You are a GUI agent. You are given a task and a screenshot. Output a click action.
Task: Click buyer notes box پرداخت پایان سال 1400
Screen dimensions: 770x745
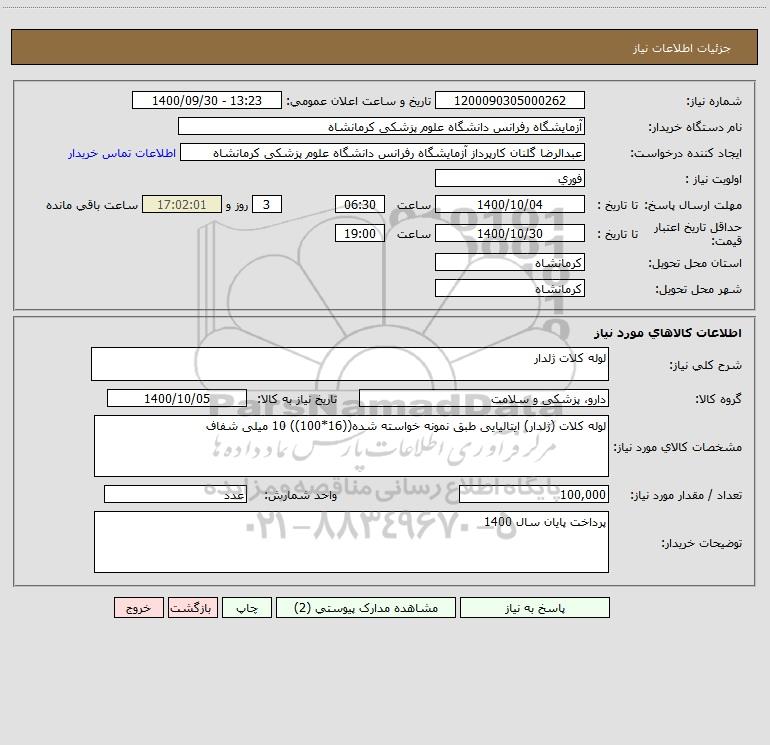pyautogui.click(x=351, y=542)
